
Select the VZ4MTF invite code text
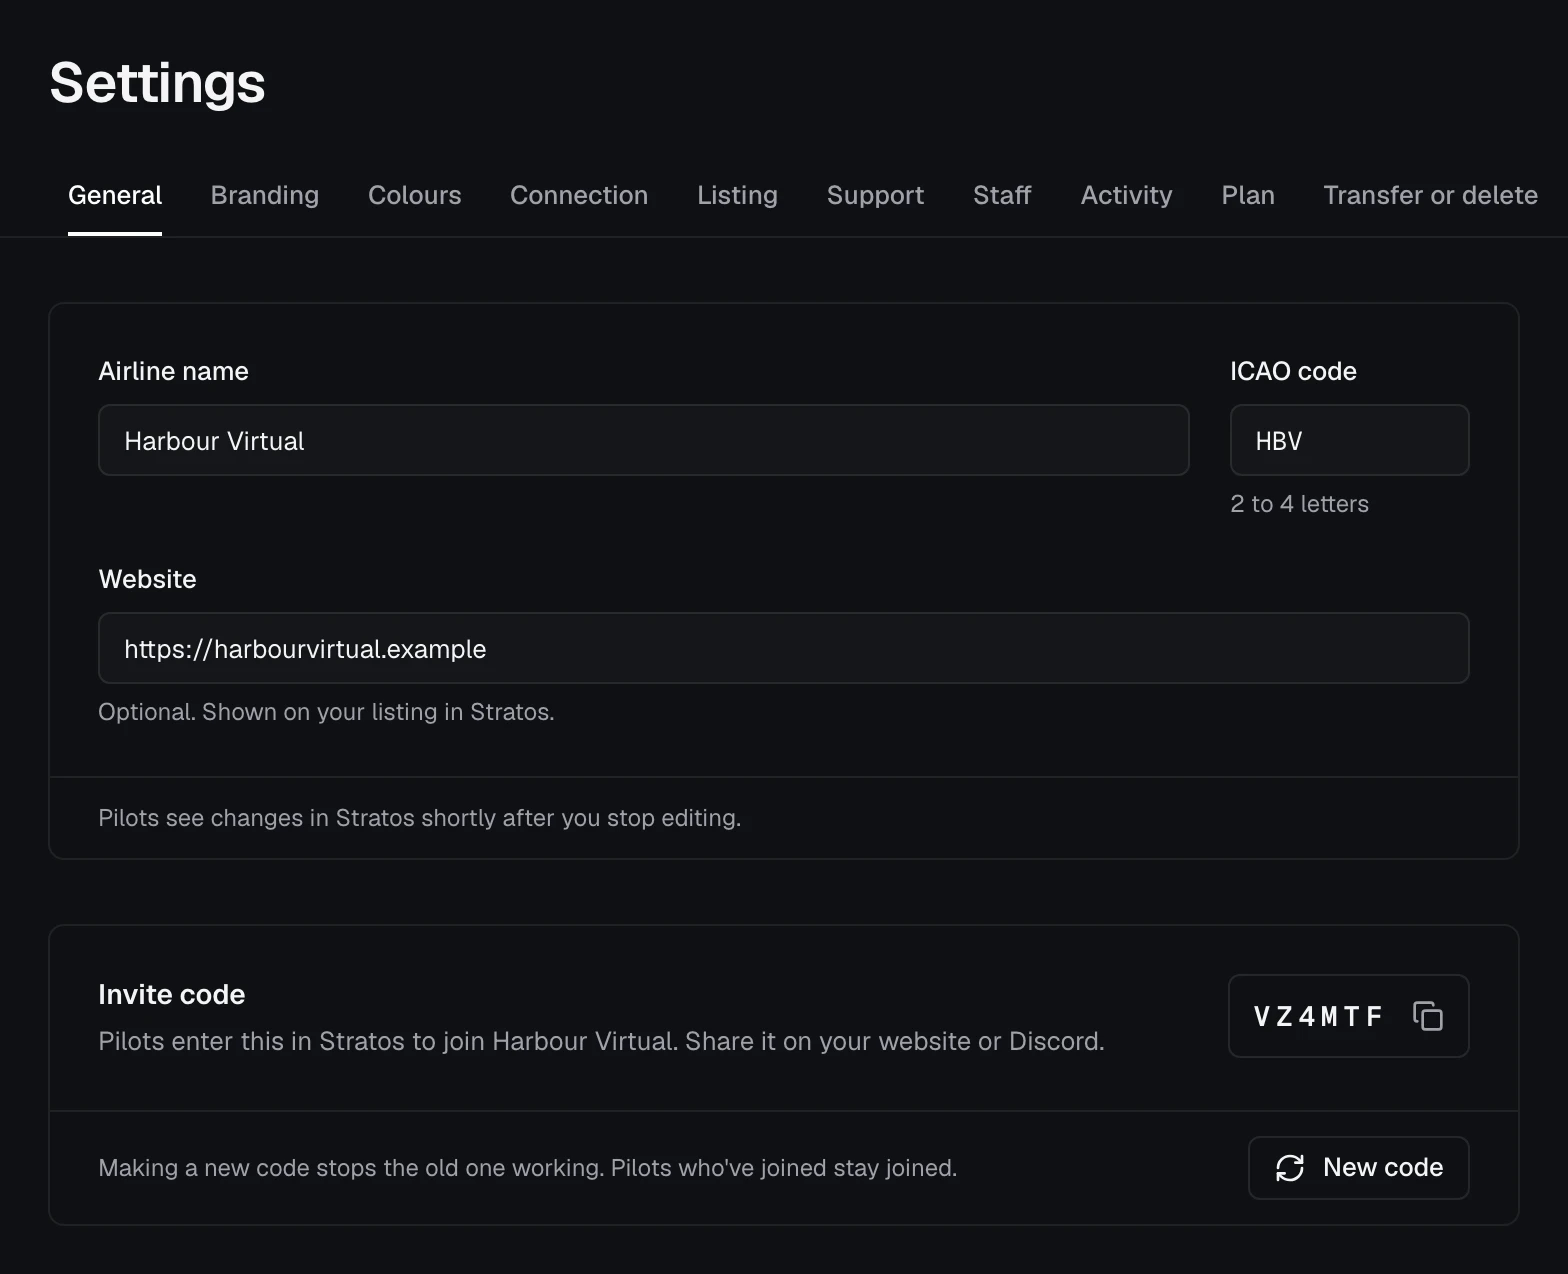[1318, 1017]
